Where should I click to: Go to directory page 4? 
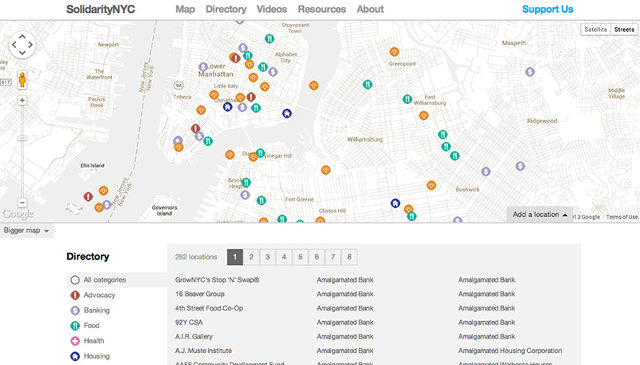(284, 257)
